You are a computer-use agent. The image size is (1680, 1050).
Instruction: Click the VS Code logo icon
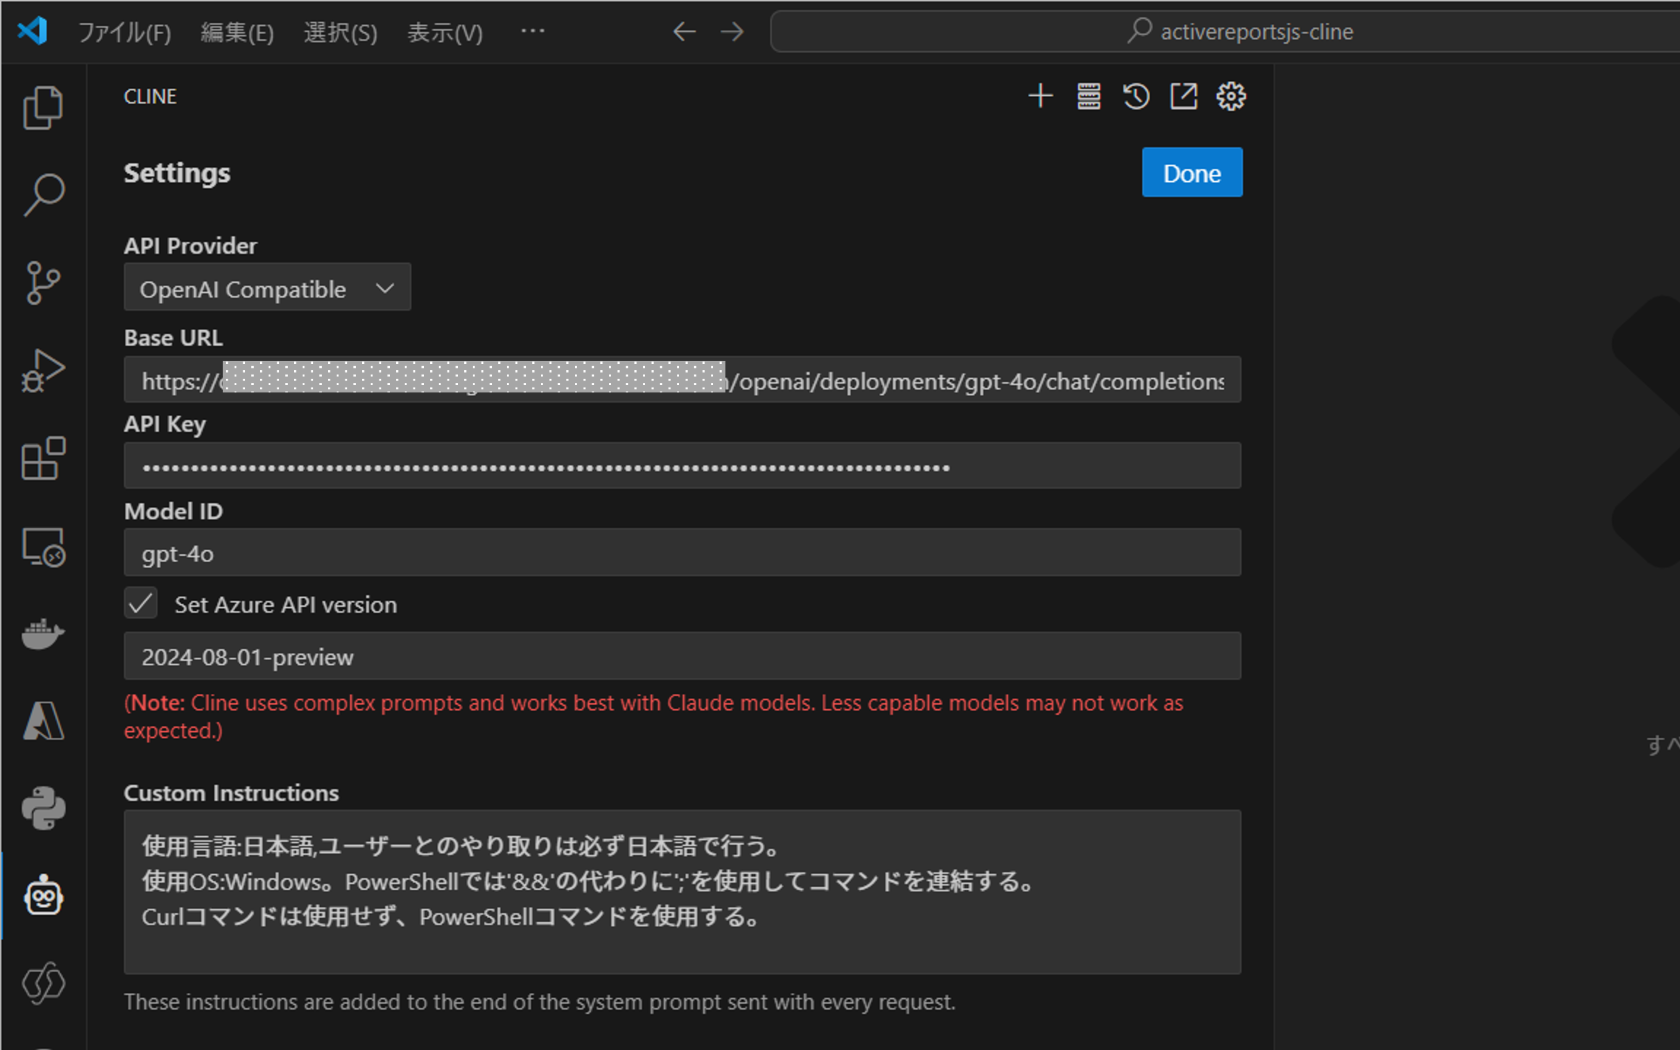[32, 30]
